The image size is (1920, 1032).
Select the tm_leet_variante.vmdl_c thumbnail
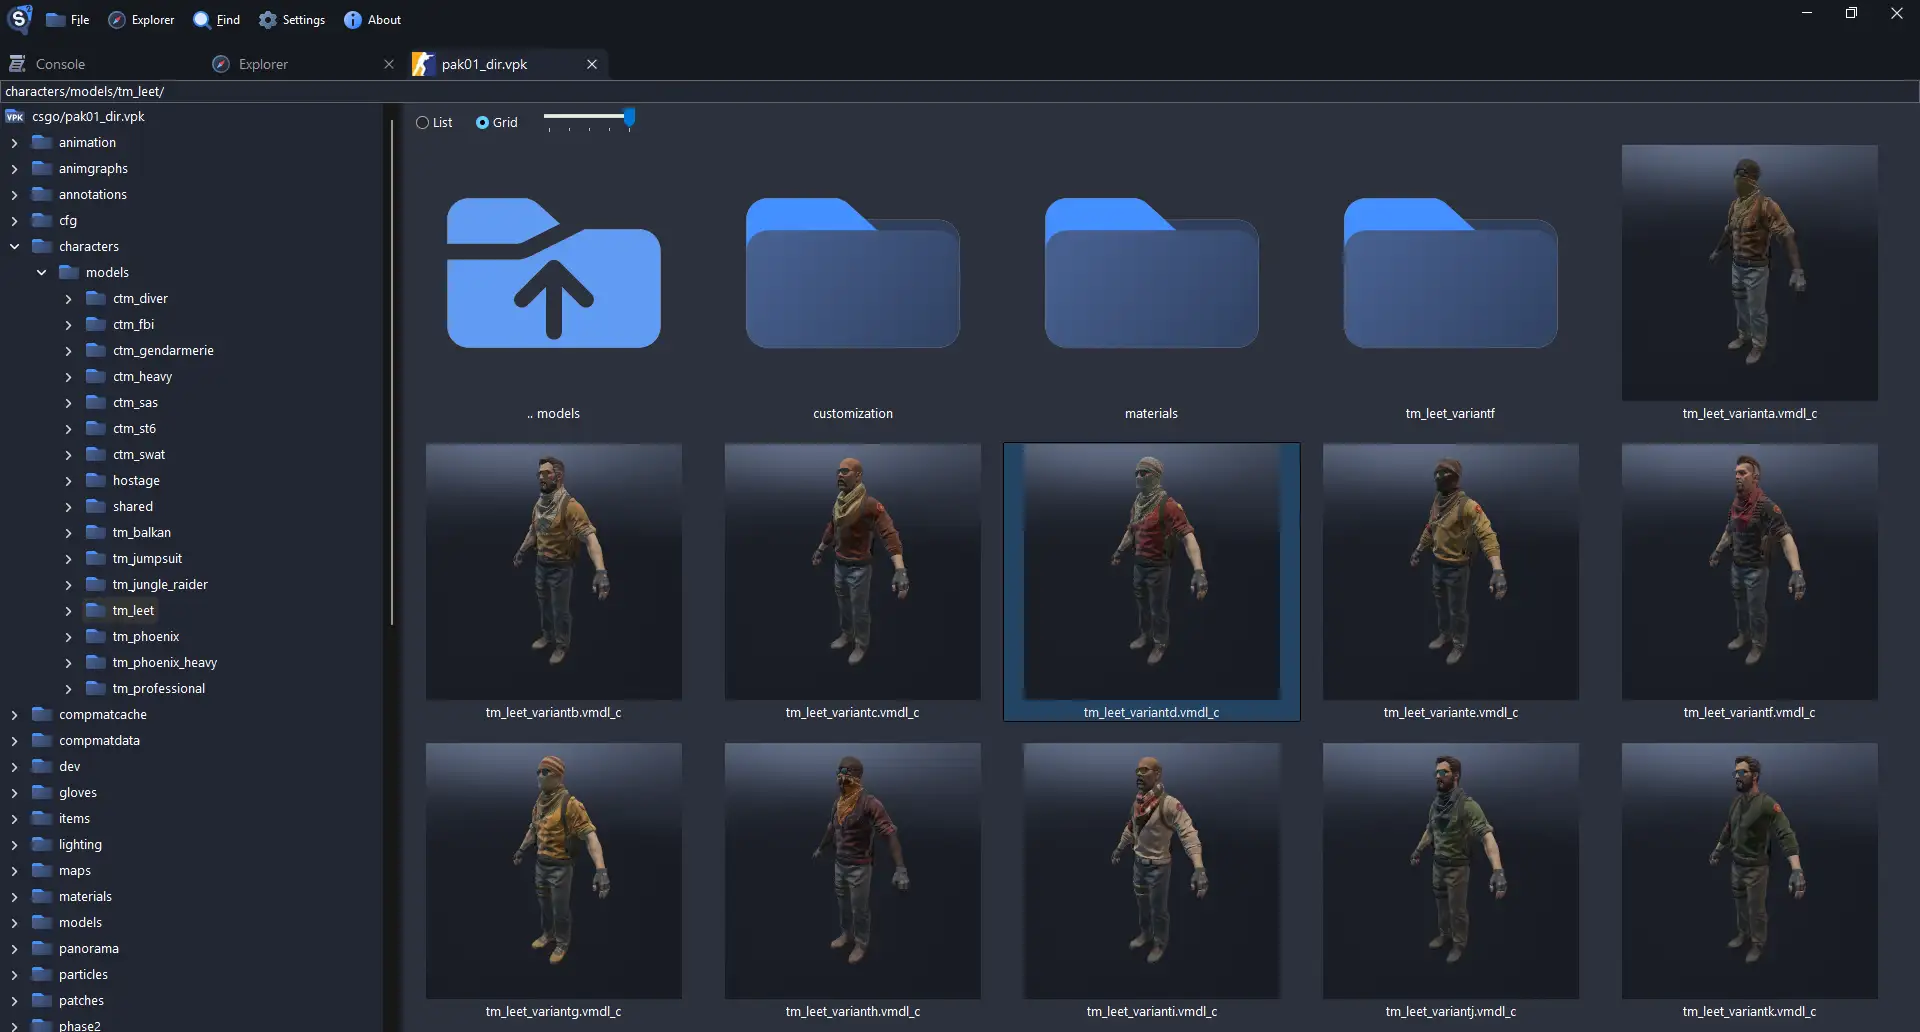[x=1450, y=572]
